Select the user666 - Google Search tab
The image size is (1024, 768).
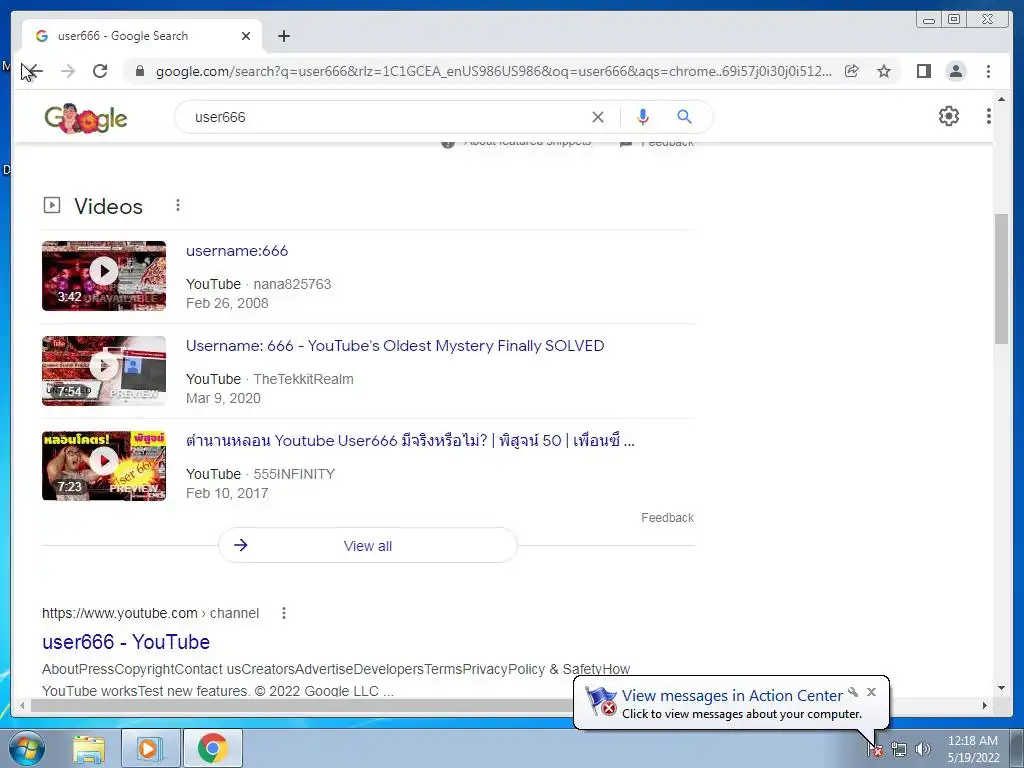tap(142, 36)
